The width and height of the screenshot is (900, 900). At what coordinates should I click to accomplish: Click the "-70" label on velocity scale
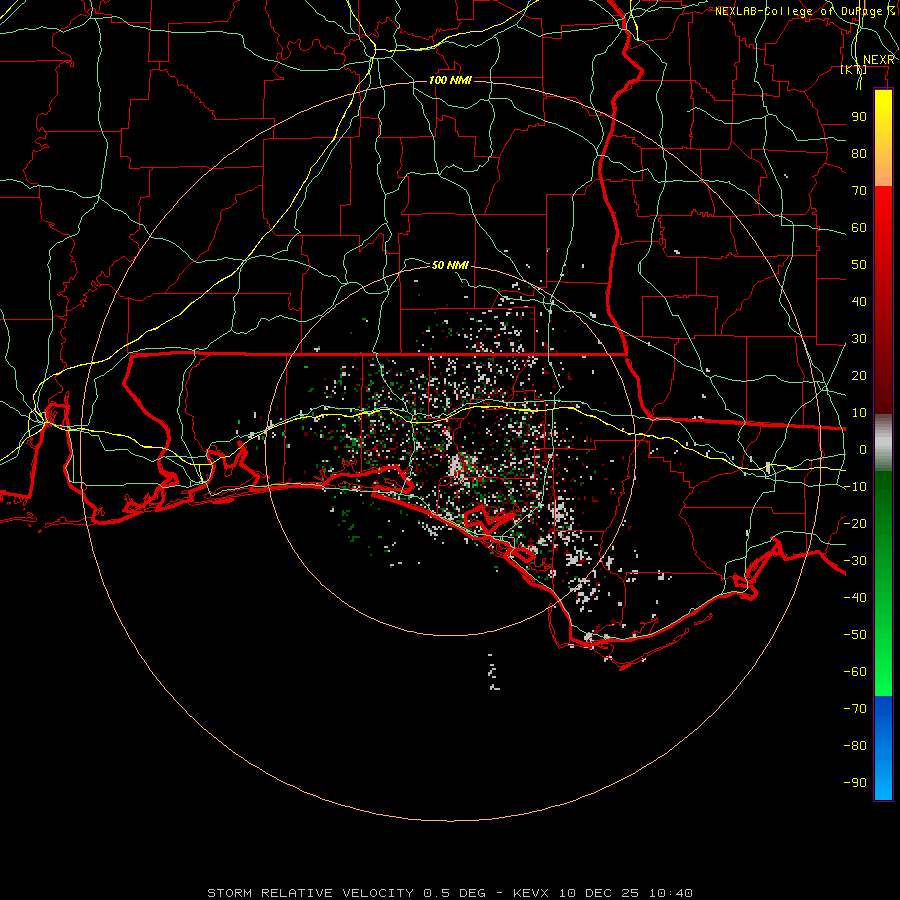click(855, 709)
